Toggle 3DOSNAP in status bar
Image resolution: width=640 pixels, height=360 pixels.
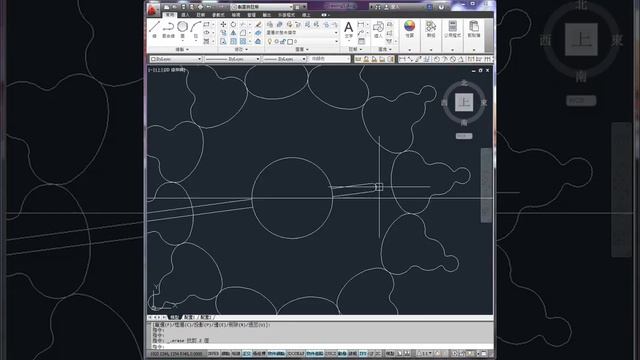[296, 353]
